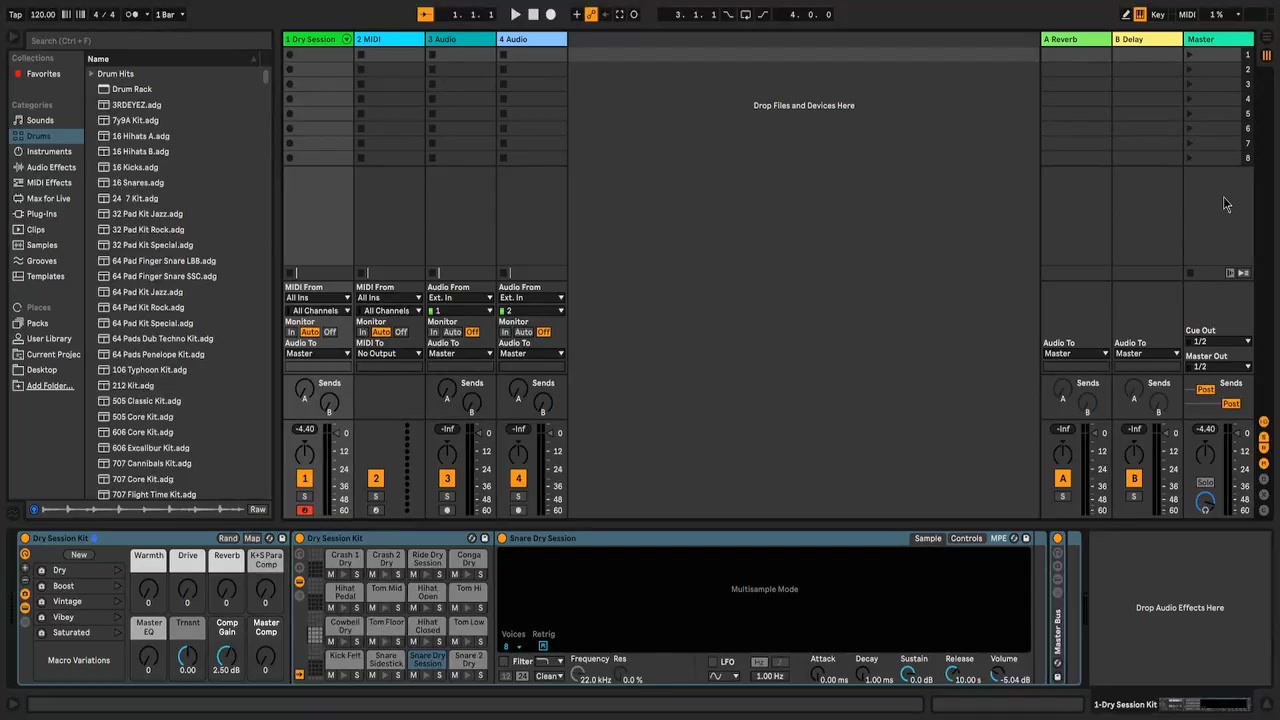Deactivate track 2 MIDI with its number button
Screen dimensions: 1280x720
(376, 479)
